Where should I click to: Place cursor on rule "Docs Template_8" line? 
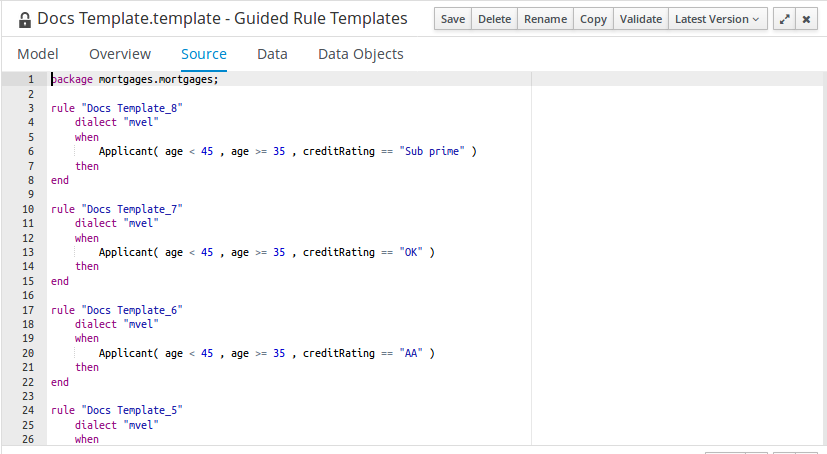coord(117,108)
